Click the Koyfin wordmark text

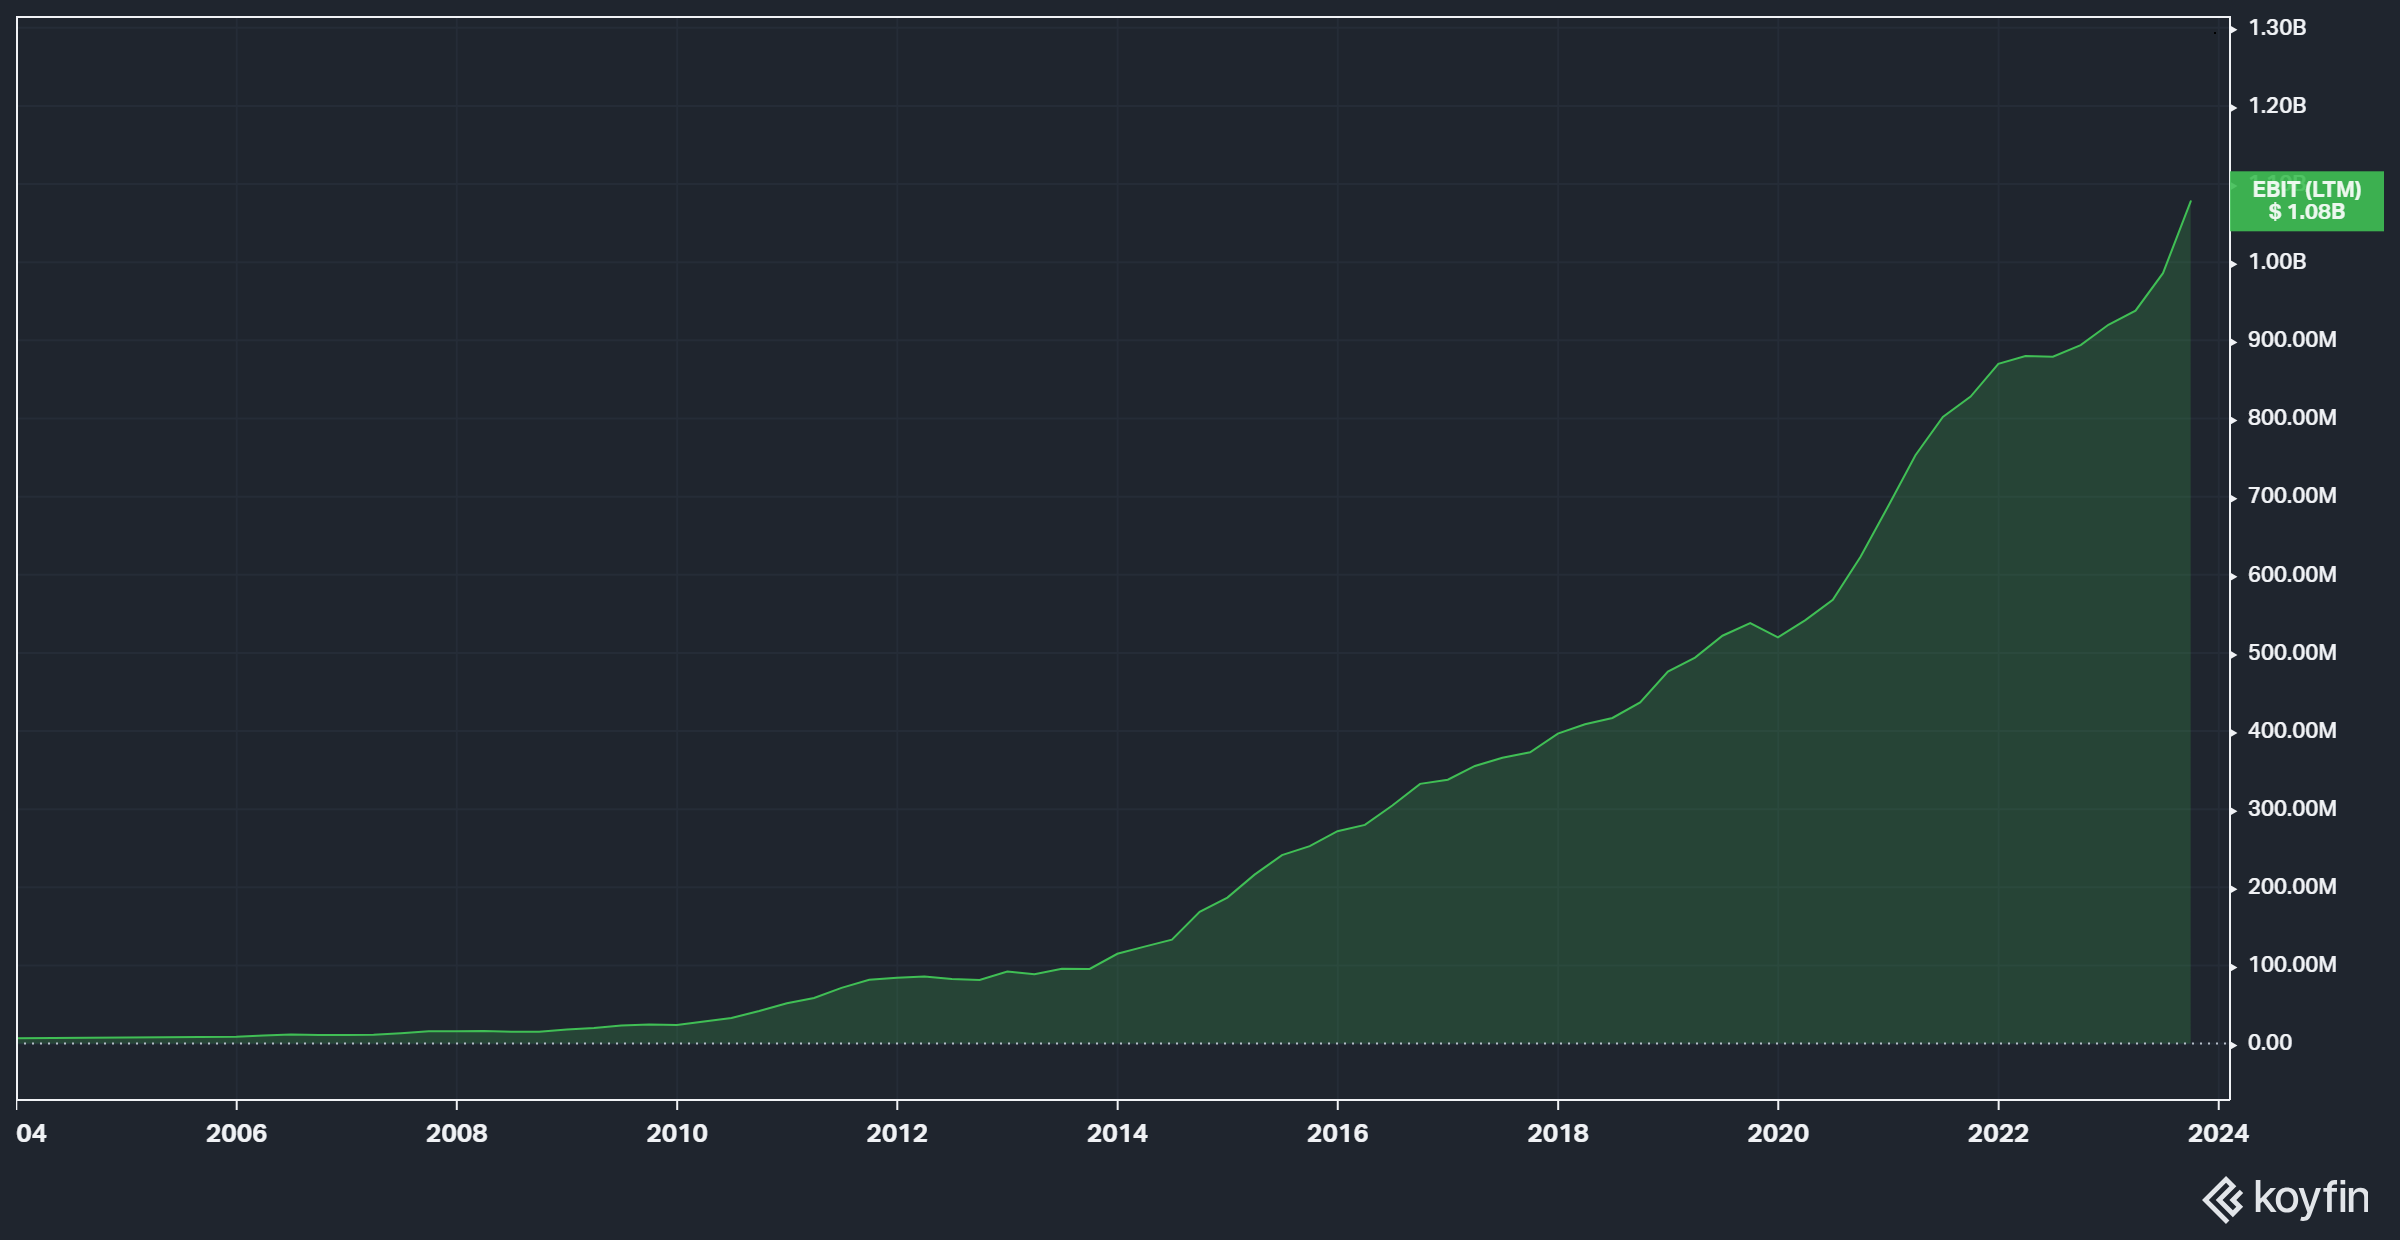click(x=2311, y=1198)
